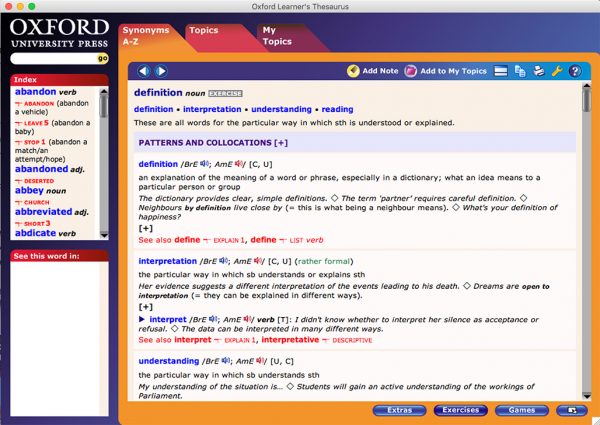600x425 pixels.
Task: Click Add to My Topics label
Action: (x=453, y=71)
